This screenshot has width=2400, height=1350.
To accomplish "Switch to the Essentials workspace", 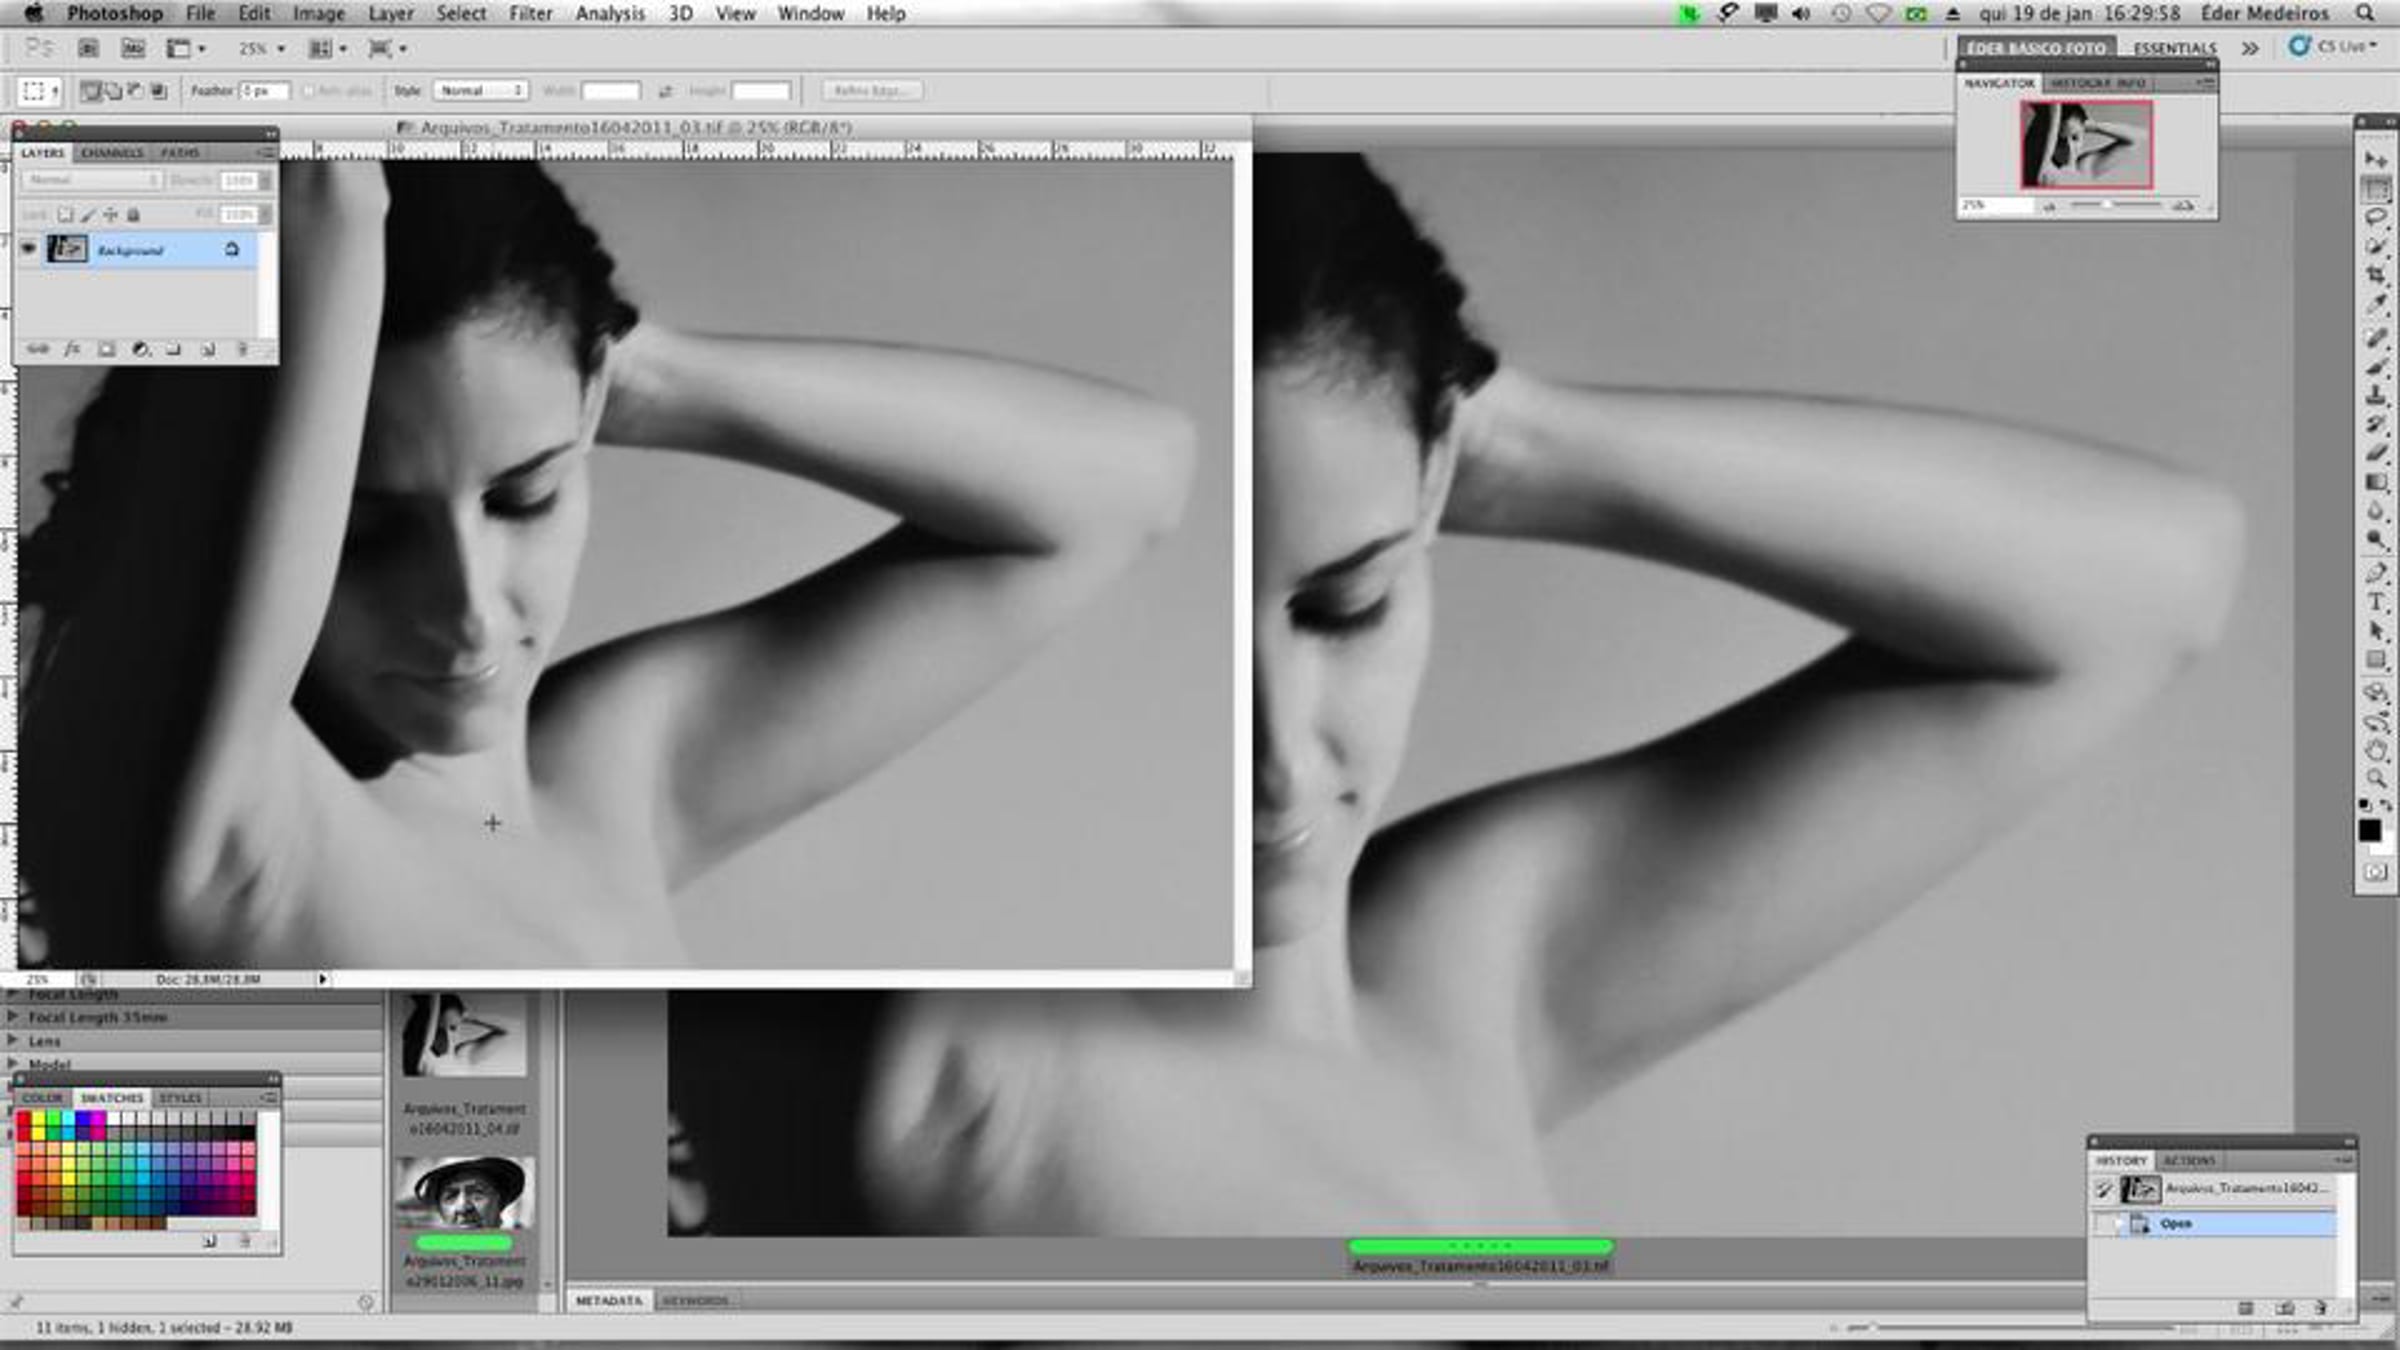I will (x=2174, y=48).
